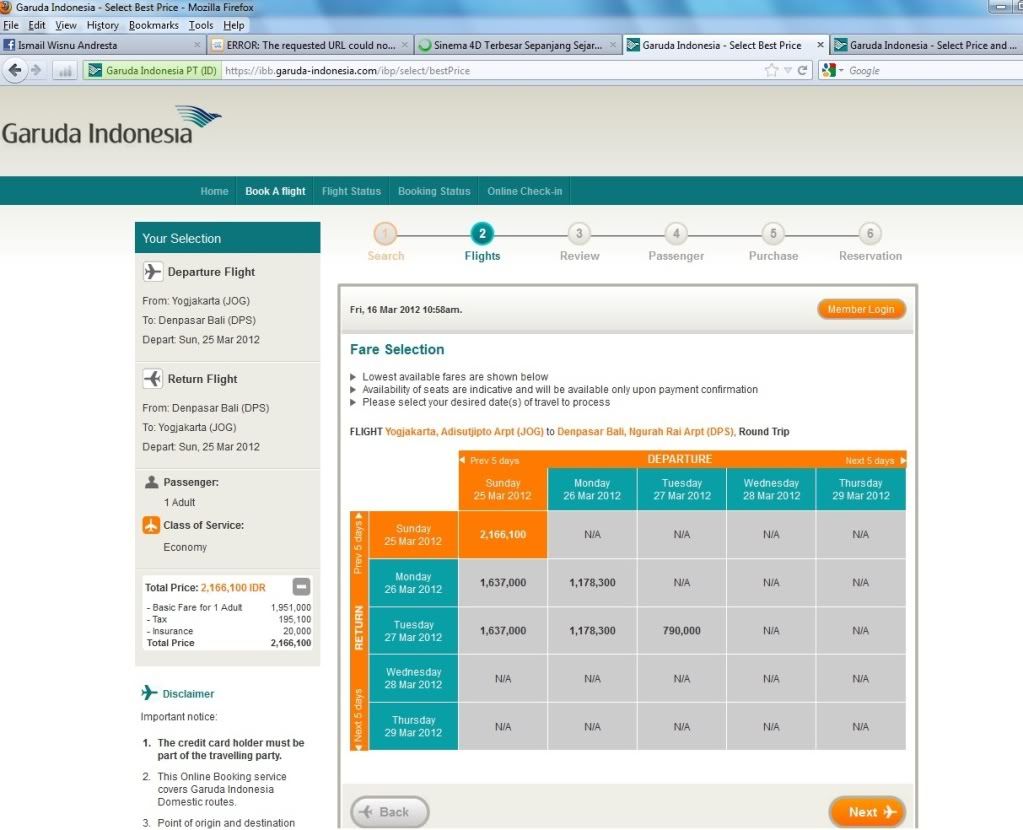The width and height of the screenshot is (1023, 830).
Task: Close the Ismail Wisnu Andresta tab
Action: [x=197, y=45]
